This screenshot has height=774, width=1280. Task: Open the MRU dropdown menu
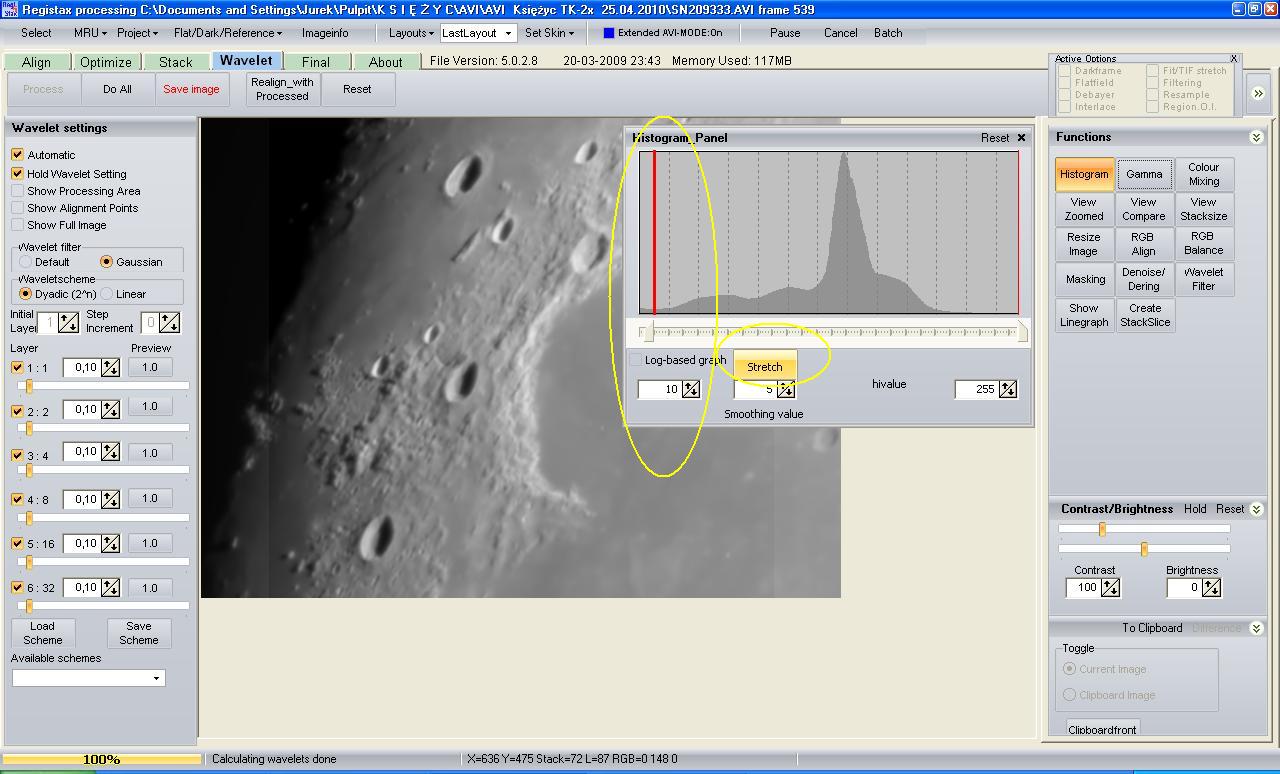90,33
